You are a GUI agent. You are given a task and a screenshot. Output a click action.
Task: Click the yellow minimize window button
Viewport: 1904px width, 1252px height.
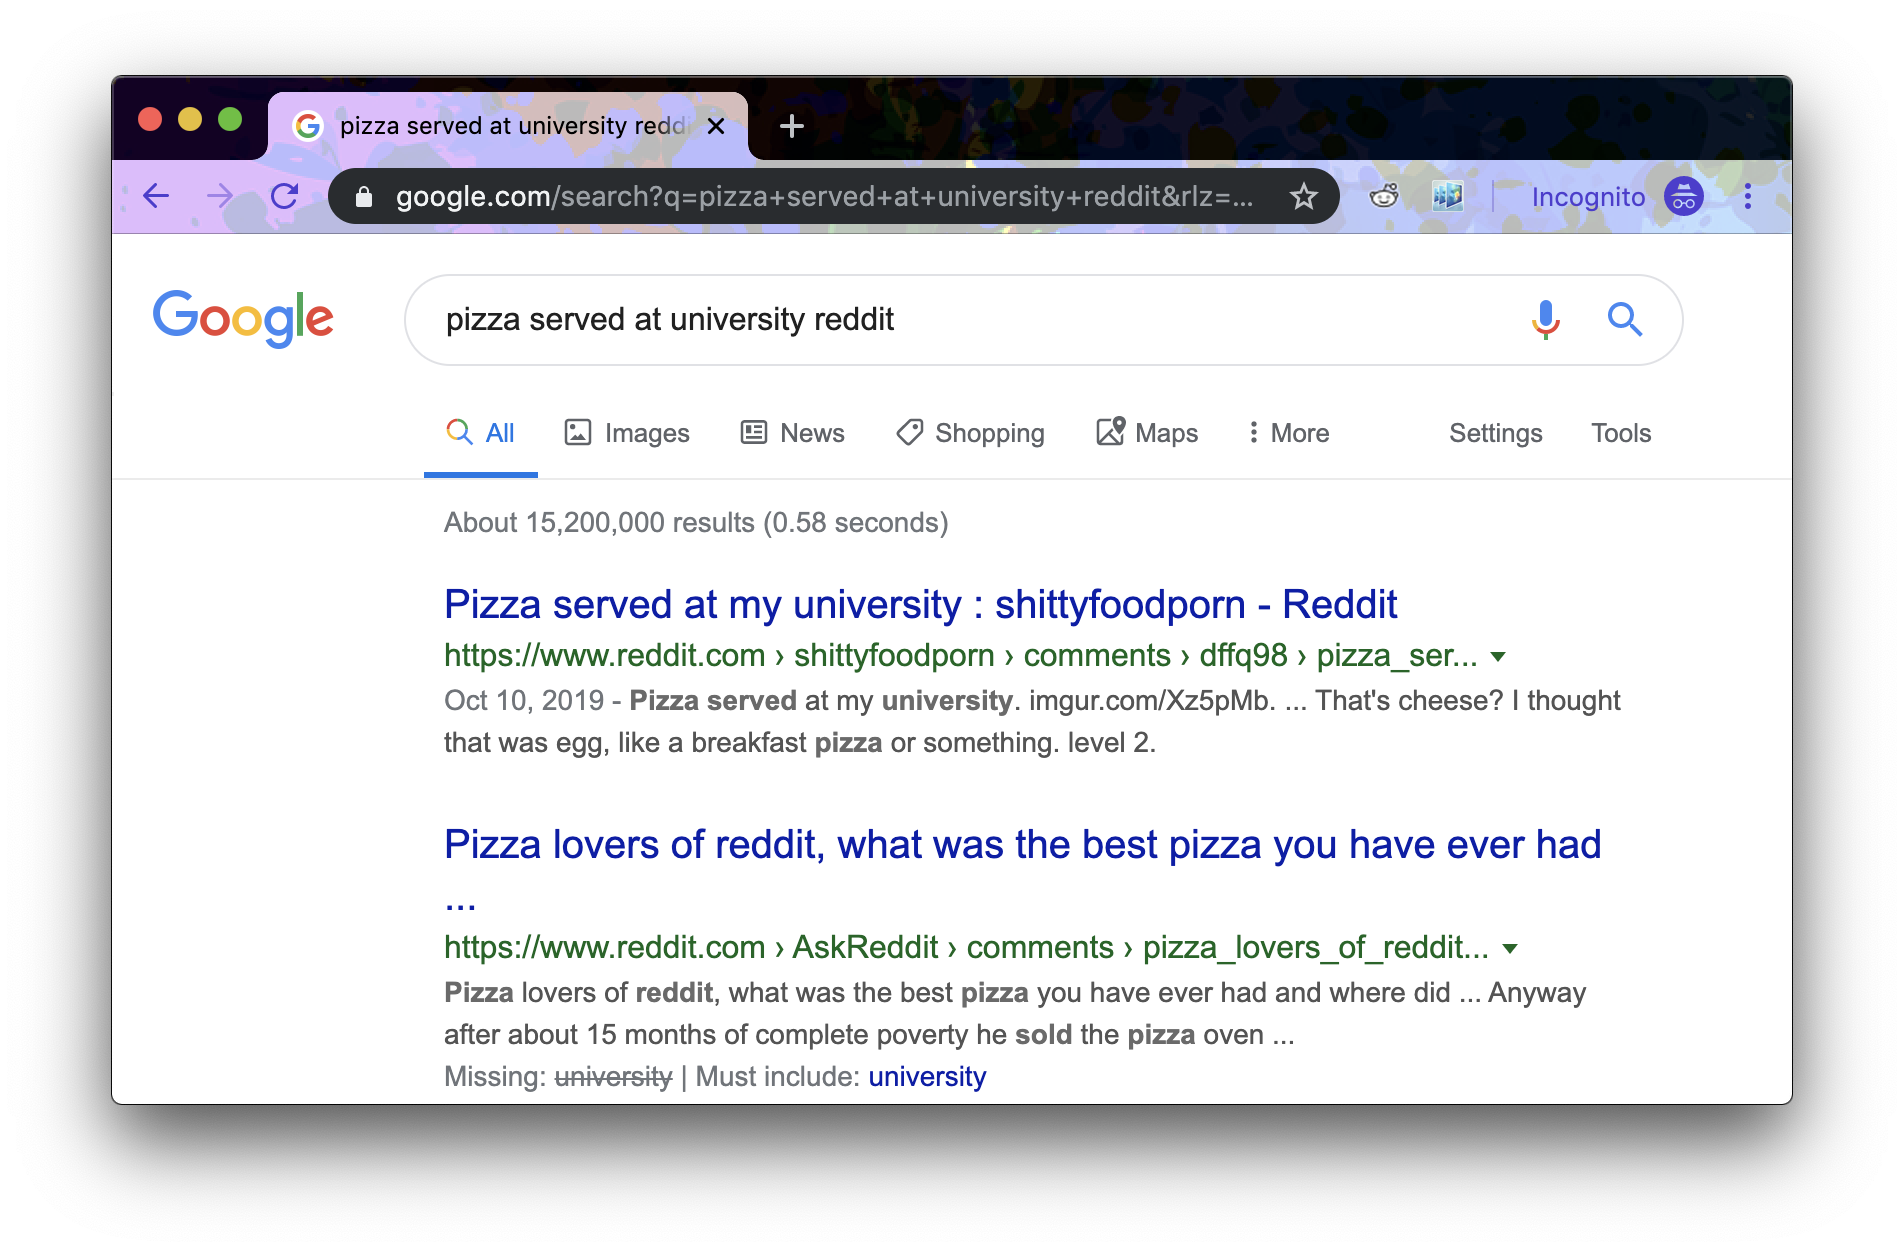pos(190,119)
